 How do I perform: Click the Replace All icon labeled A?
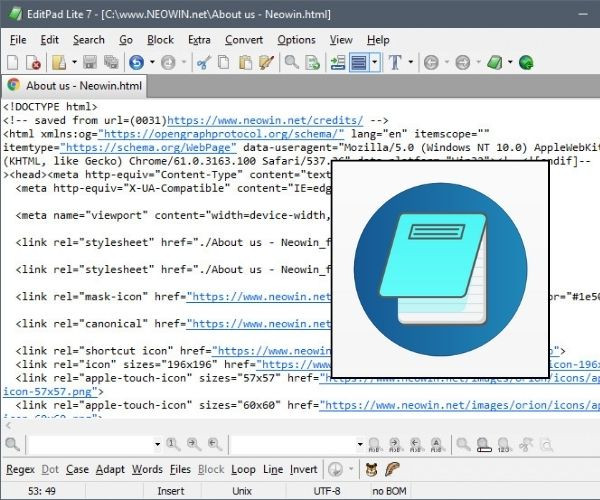click(x=436, y=445)
